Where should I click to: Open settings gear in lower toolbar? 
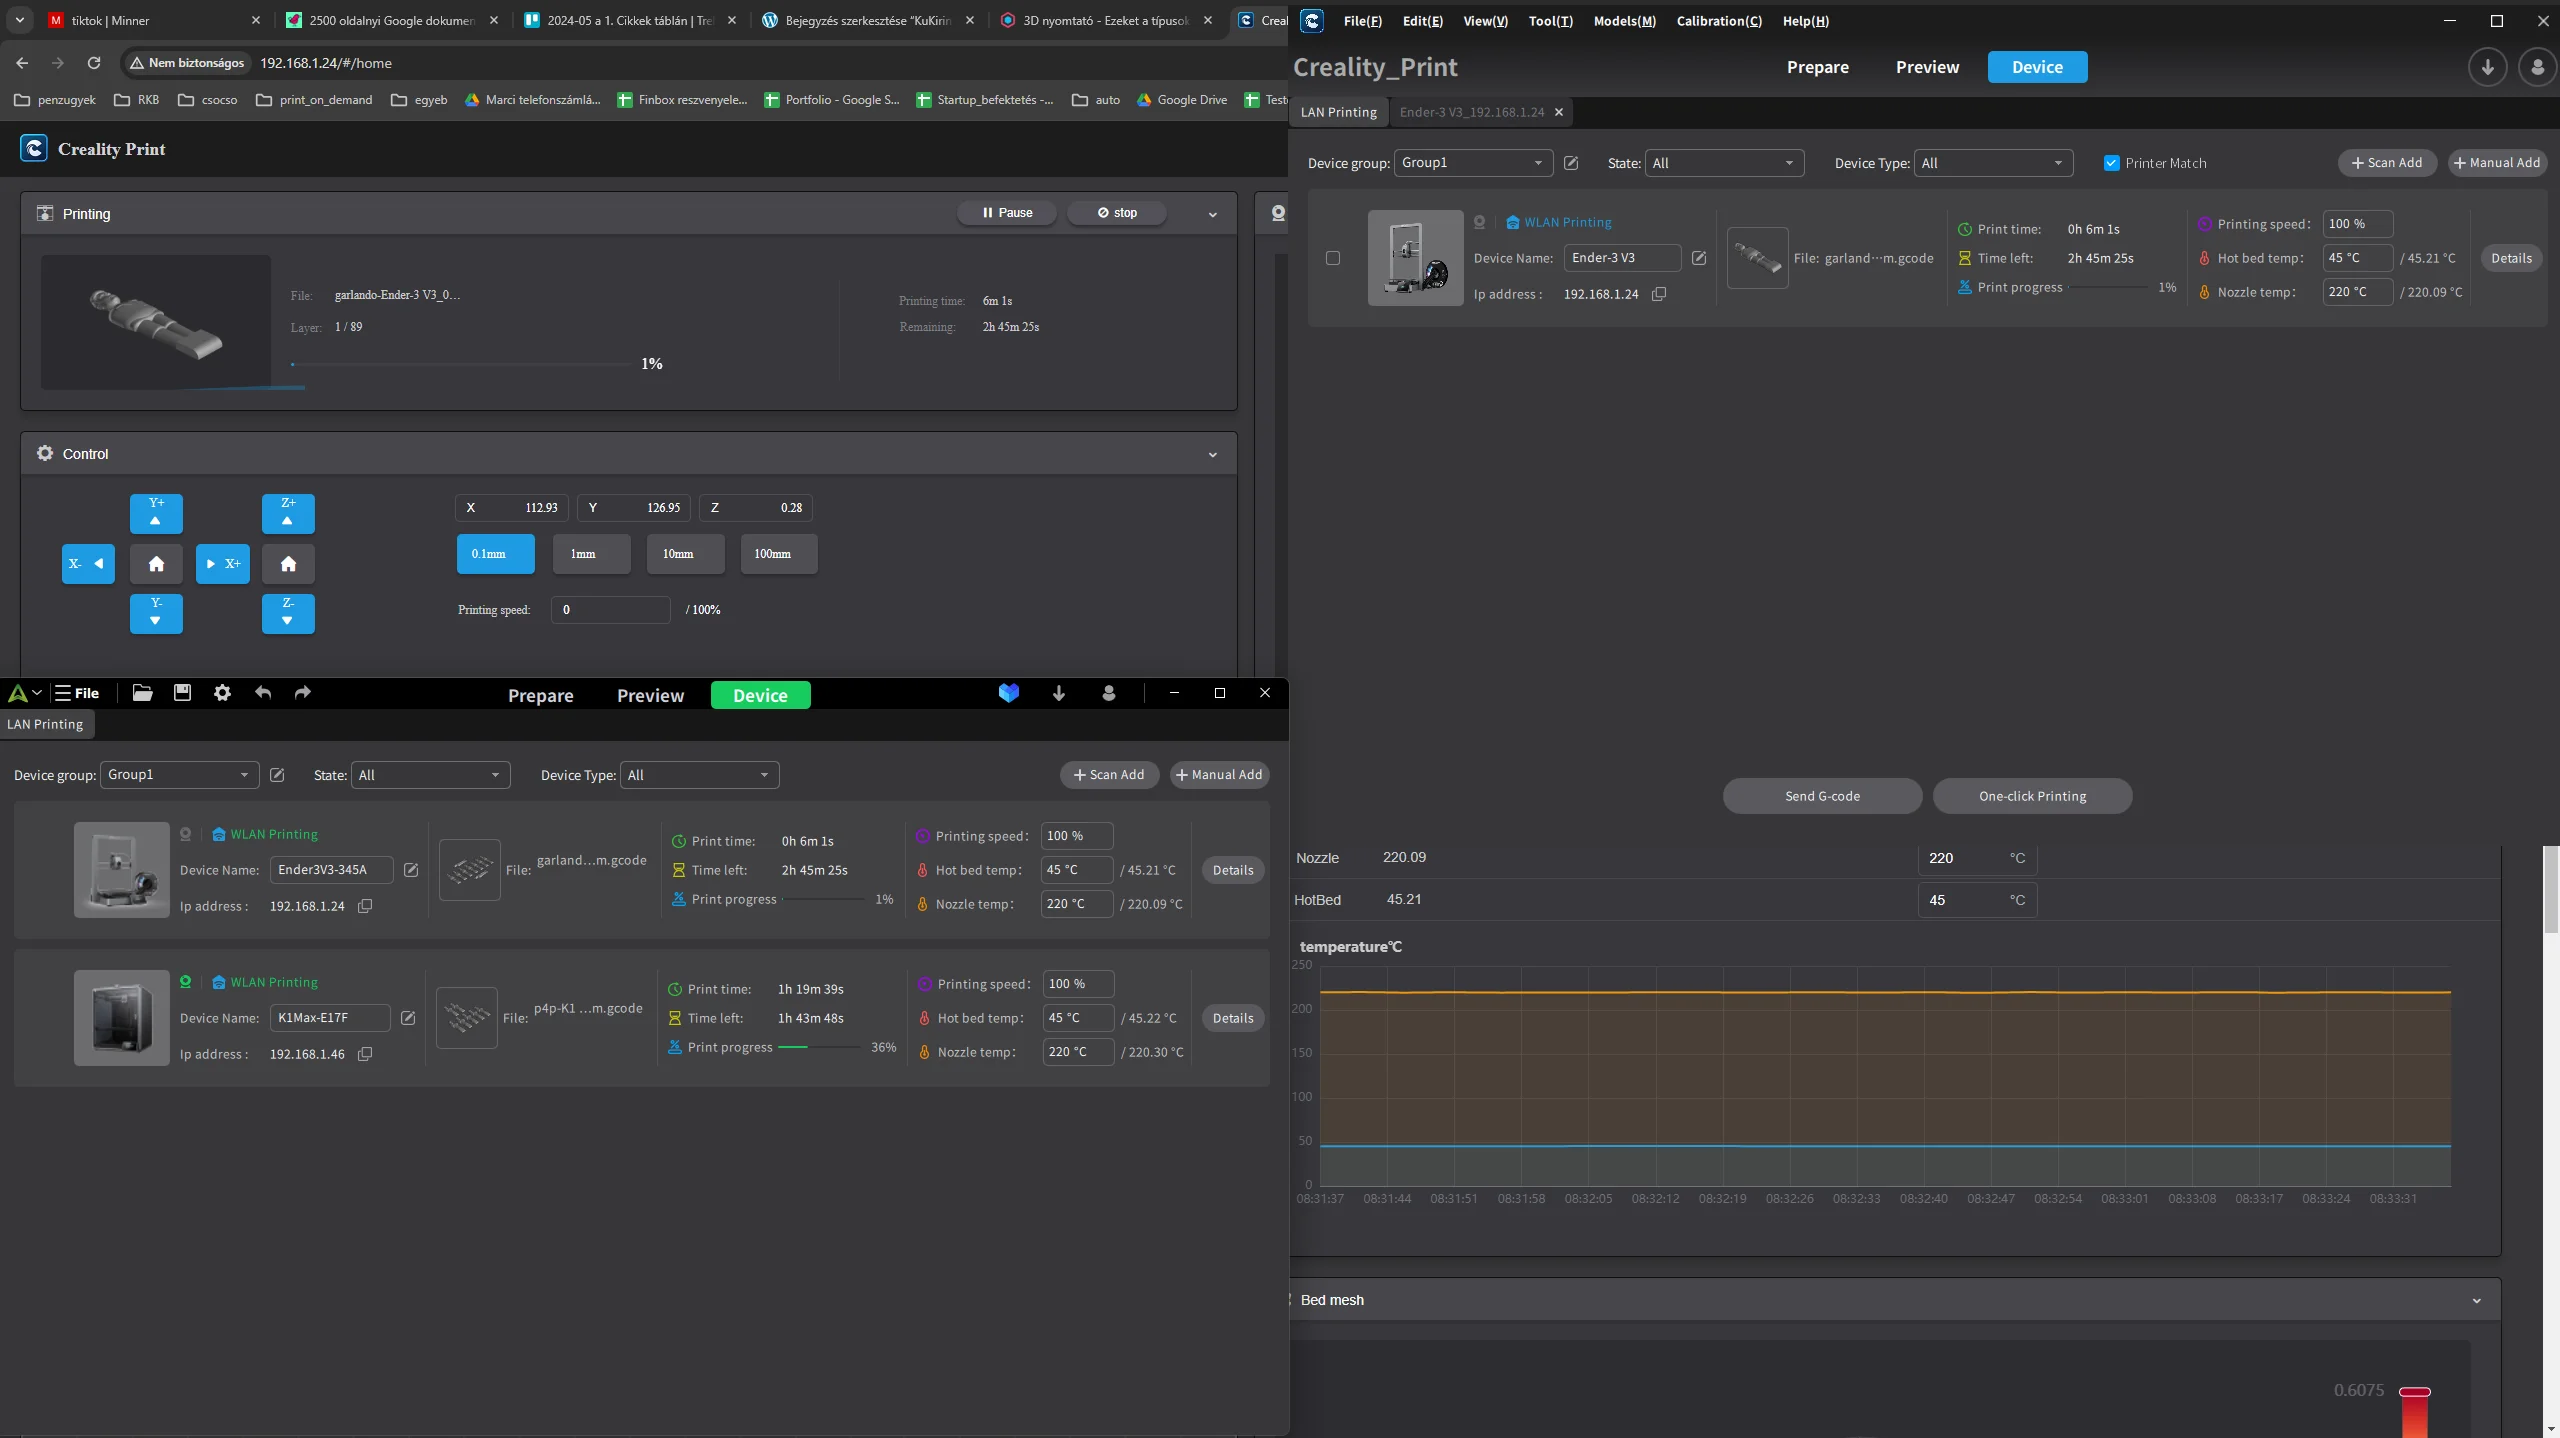click(222, 693)
